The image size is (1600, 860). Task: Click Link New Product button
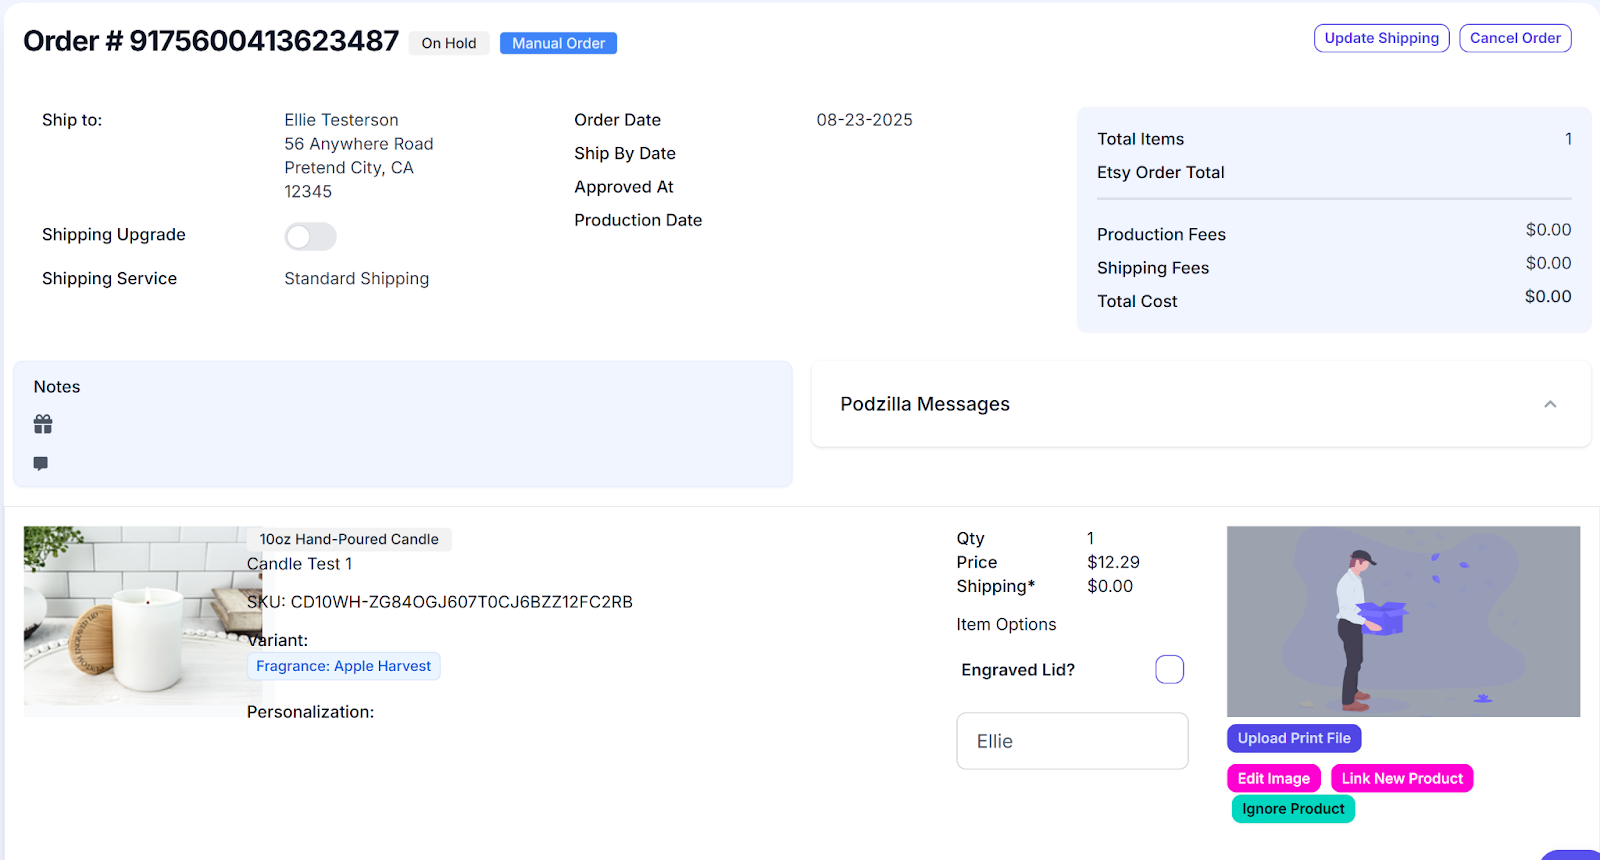(x=1401, y=778)
